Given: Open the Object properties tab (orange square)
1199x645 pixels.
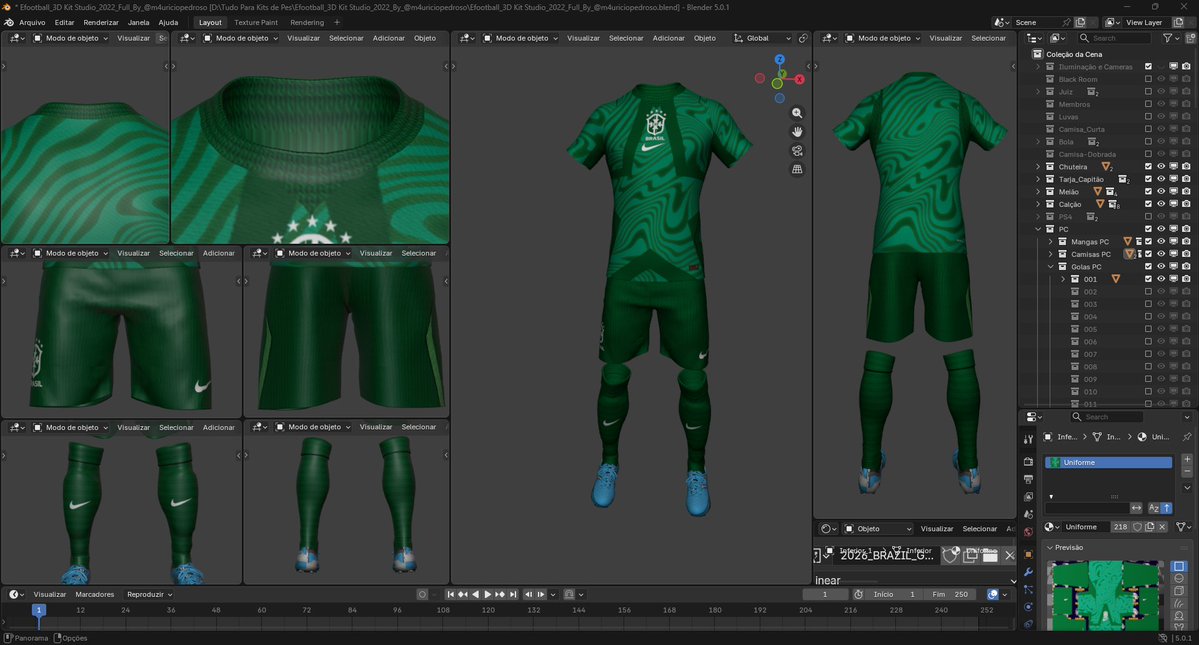Looking at the screenshot, I should [1028, 555].
